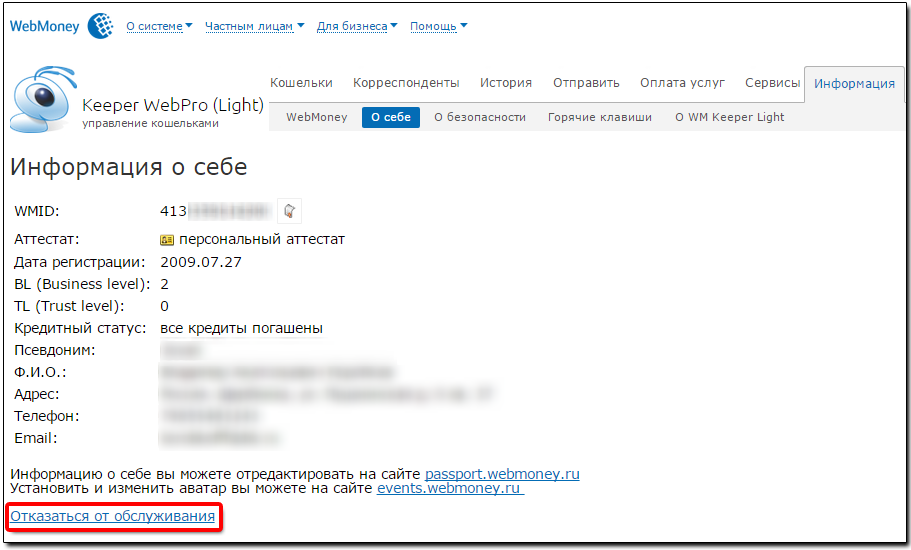Image resolution: width=911 pixels, height=550 pixels.
Task: Click the WebMoney text logo
Action: coord(44,26)
